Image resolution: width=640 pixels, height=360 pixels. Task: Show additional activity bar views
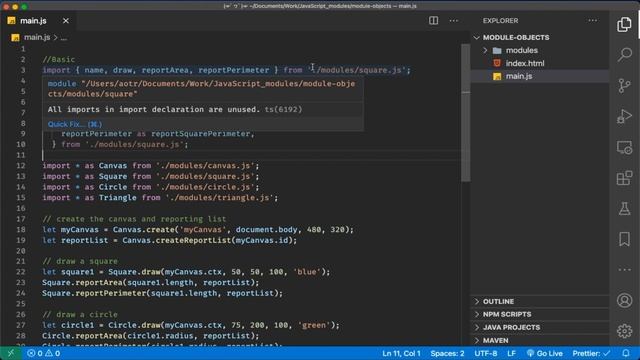tap(624, 270)
